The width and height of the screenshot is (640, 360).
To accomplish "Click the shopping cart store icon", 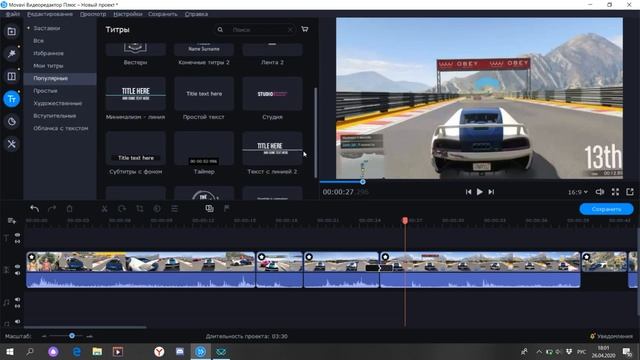I will click(304, 29).
